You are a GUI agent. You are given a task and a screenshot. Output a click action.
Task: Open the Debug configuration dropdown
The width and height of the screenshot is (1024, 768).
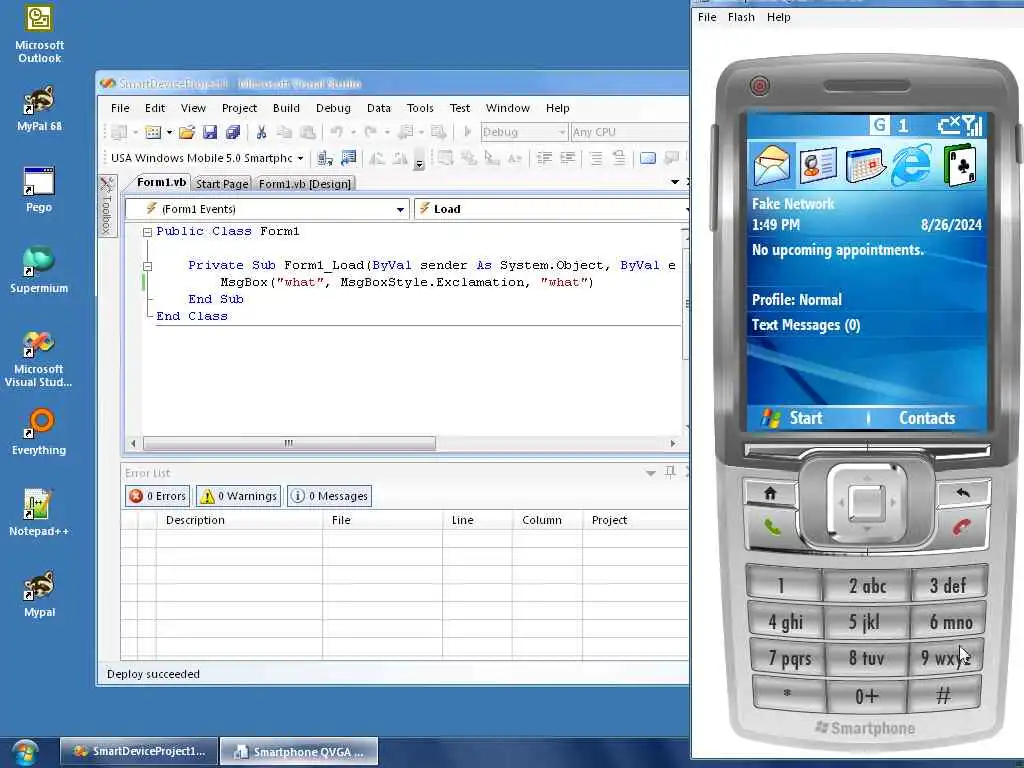click(524, 133)
